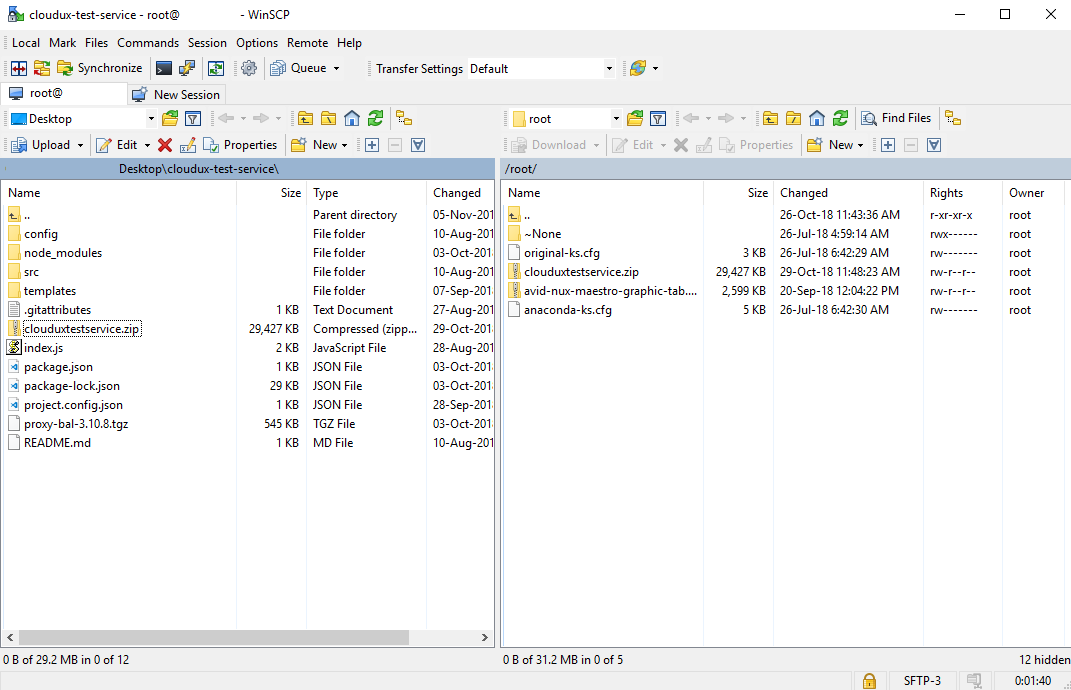
Task: Click local Invert Selection icon
Action: pos(419,145)
